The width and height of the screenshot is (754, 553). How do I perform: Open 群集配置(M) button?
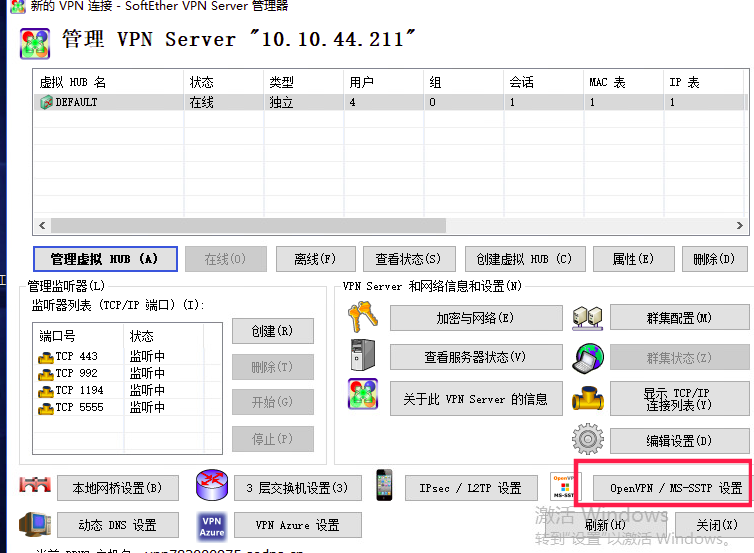(679, 317)
